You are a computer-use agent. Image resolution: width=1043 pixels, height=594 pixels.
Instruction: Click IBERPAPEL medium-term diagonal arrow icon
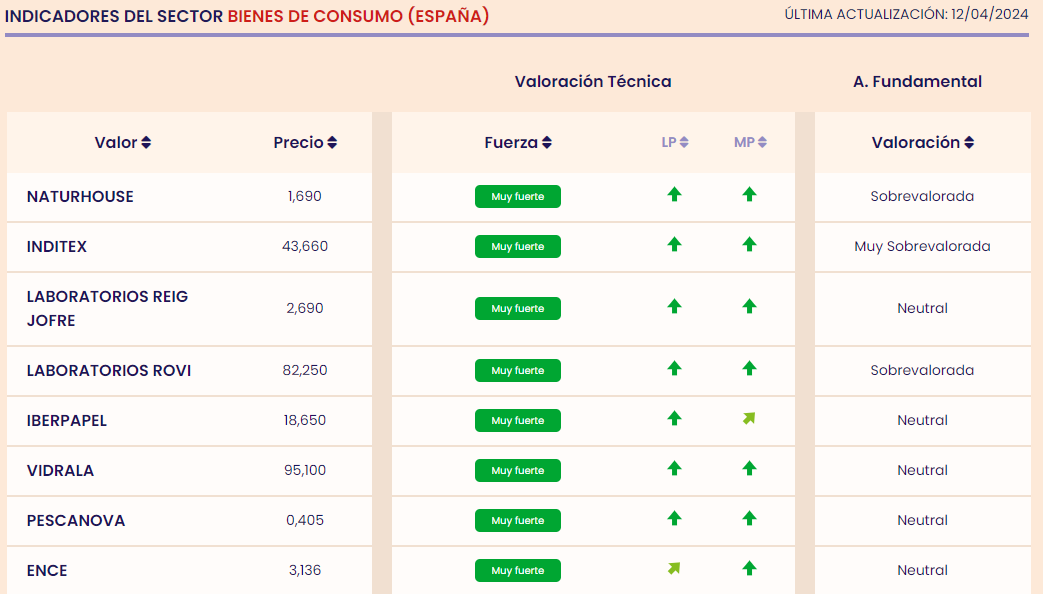(749, 419)
